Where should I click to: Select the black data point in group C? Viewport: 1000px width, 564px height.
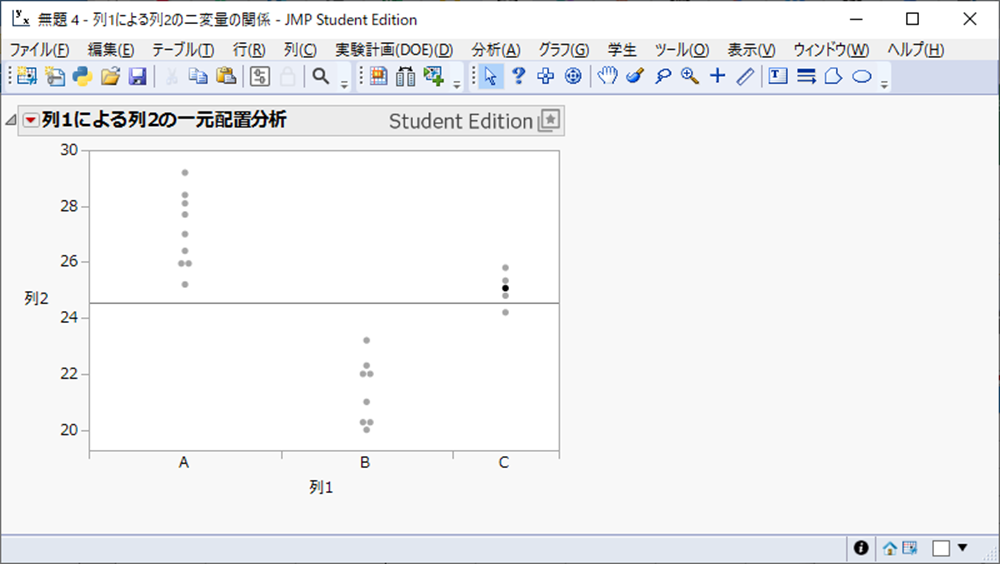tap(505, 288)
